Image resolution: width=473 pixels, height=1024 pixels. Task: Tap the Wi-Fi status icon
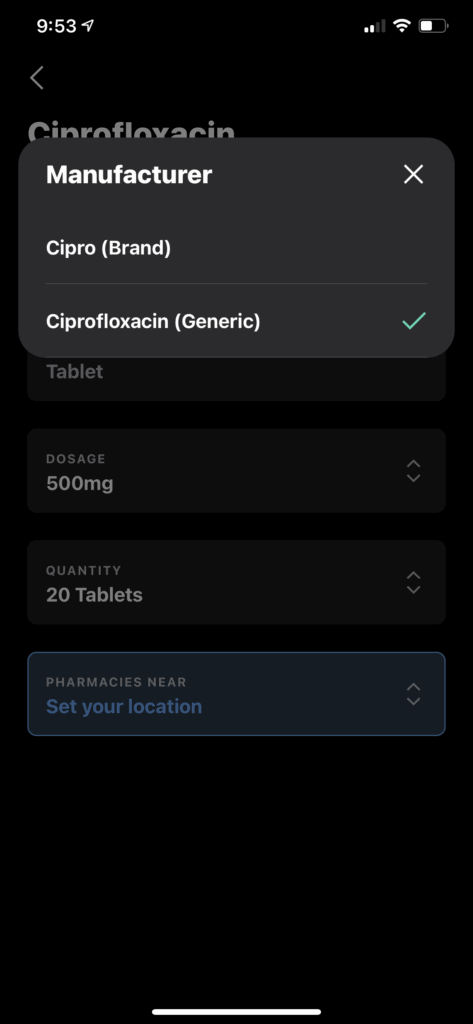tap(402, 26)
